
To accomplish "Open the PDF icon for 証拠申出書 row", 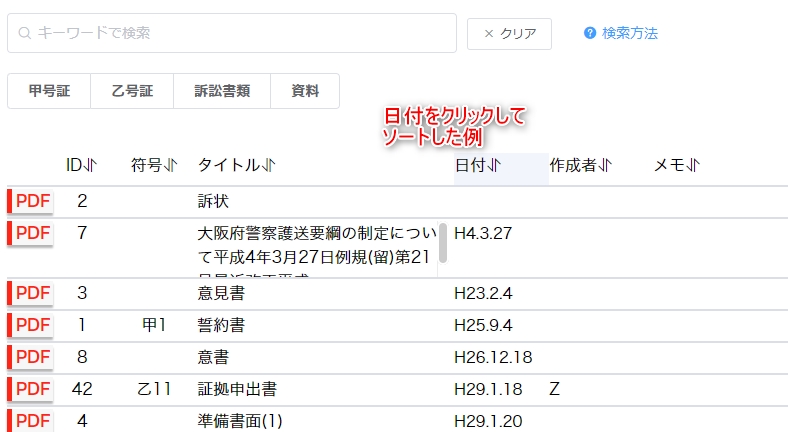I will click(x=31, y=389).
